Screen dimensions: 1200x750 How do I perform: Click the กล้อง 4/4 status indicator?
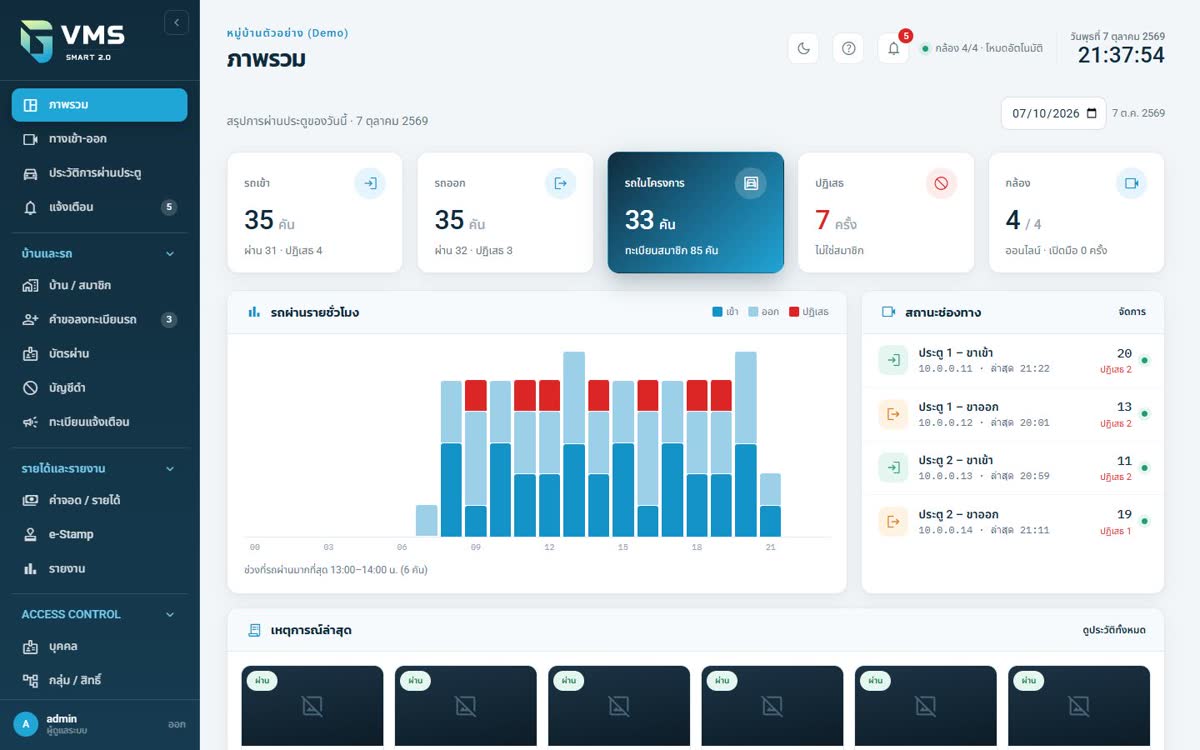tap(982, 48)
